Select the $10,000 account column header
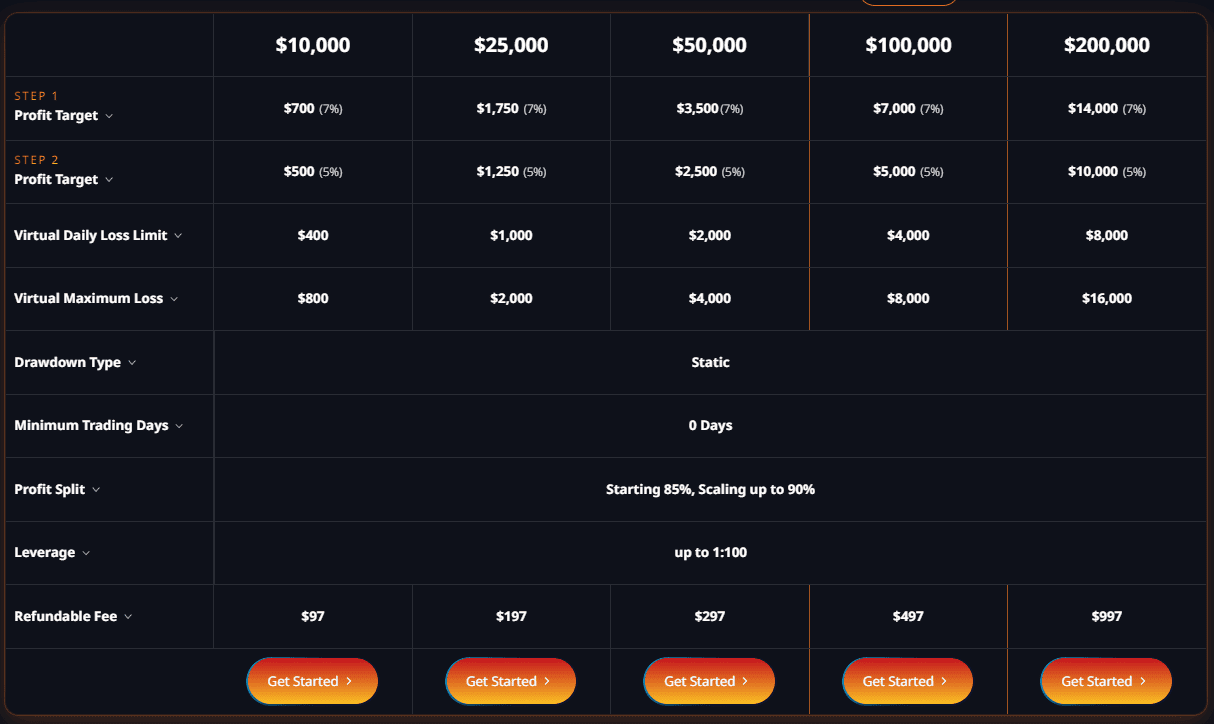1214x724 pixels. click(x=312, y=45)
